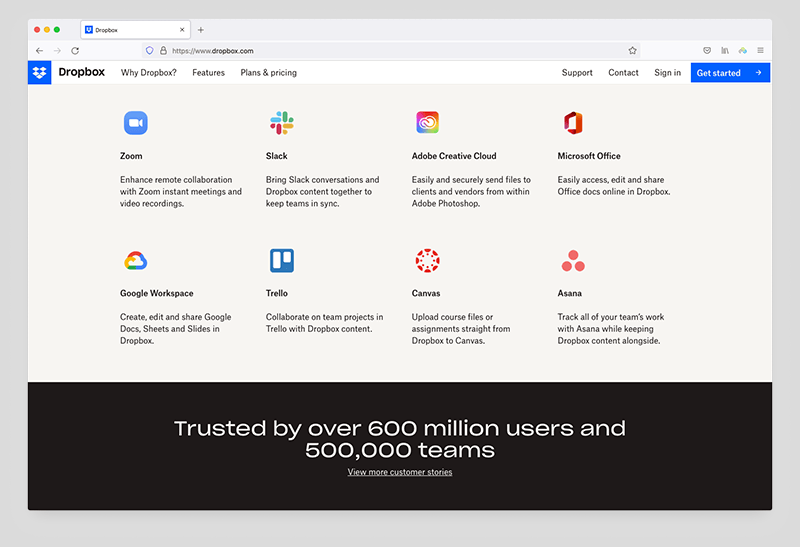Image resolution: width=800 pixels, height=547 pixels.
Task: Click the Get started button
Action: 730,72
